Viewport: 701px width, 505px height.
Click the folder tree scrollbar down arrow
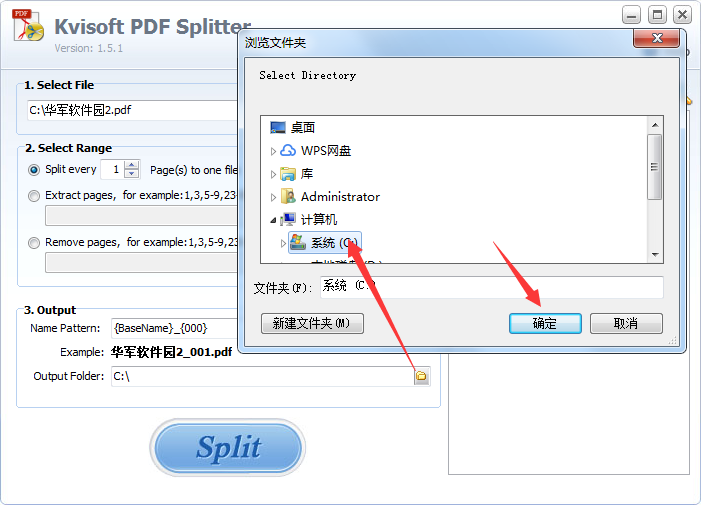coord(655,254)
